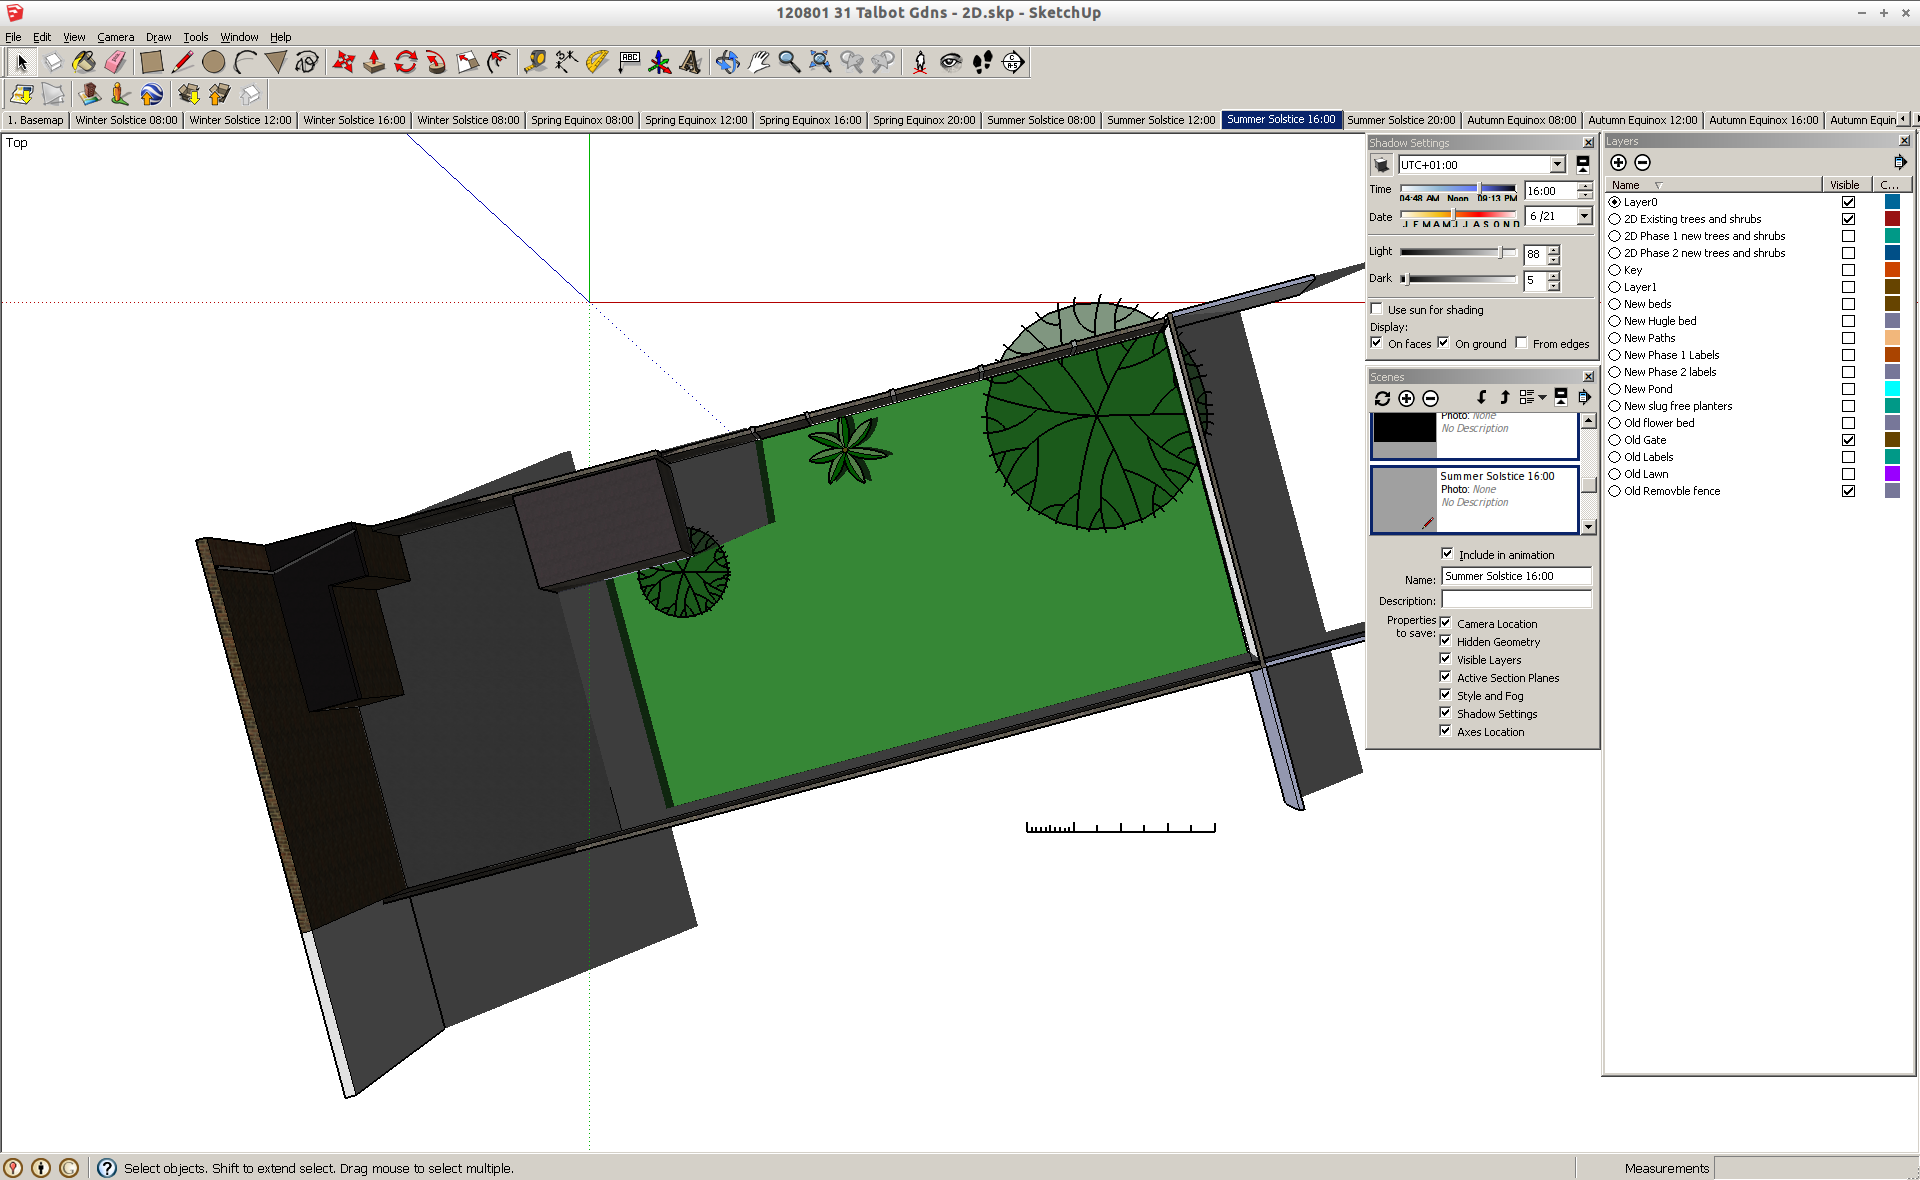Select the Rotate tool
Image resolution: width=1920 pixels, height=1180 pixels.
pyautogui.click(x=405, y=62)
